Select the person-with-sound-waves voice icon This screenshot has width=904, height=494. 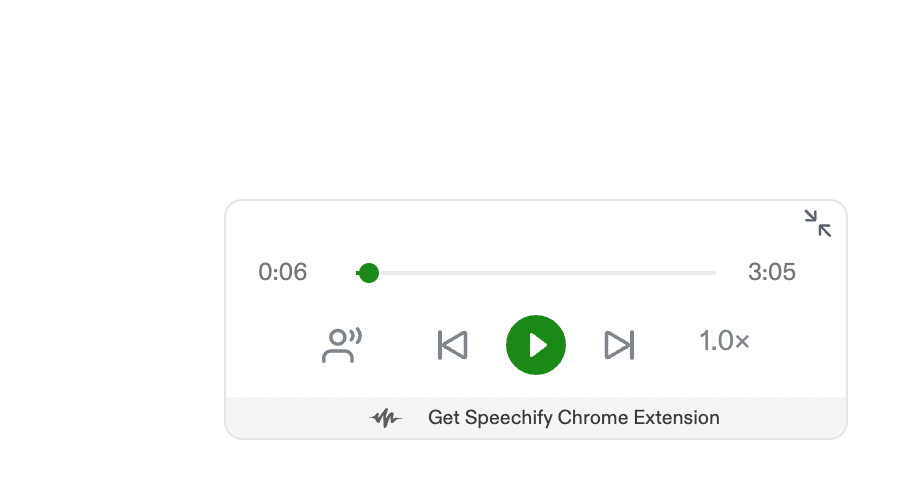[341, 345]
